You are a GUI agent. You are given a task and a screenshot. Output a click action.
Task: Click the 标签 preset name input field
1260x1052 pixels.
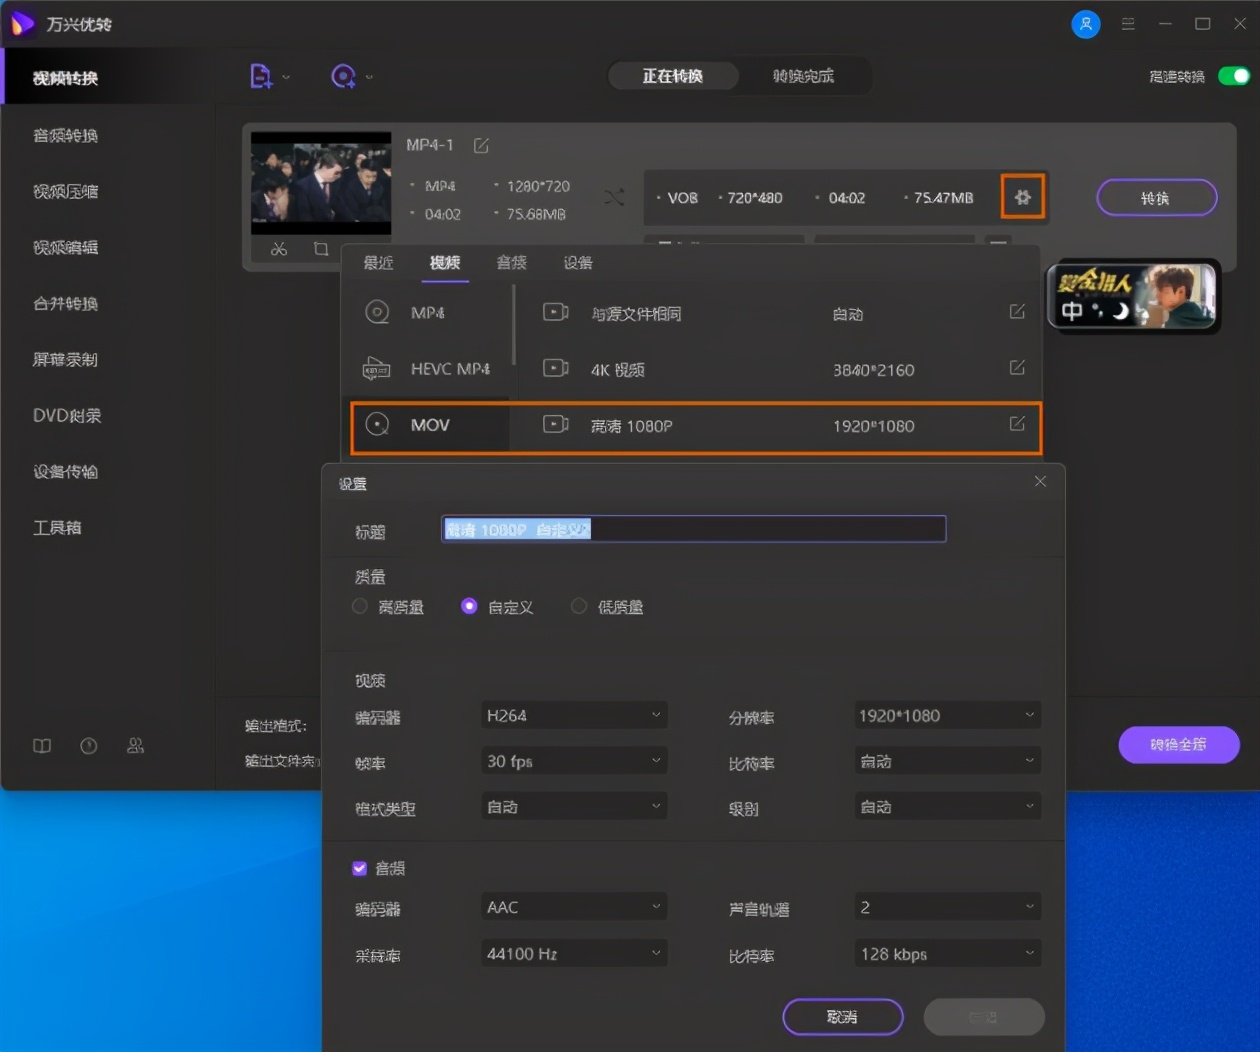[x=693, y=529]
